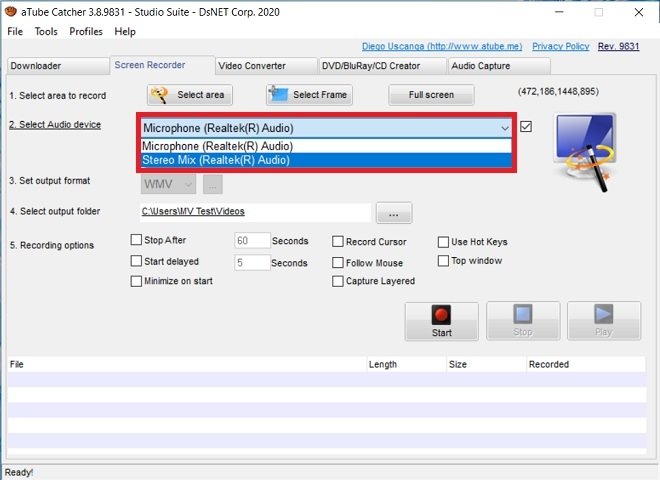Click the screen recorder monitor wand icon
The width and height of the screenshot is (660, 480).
click(585, 152)
